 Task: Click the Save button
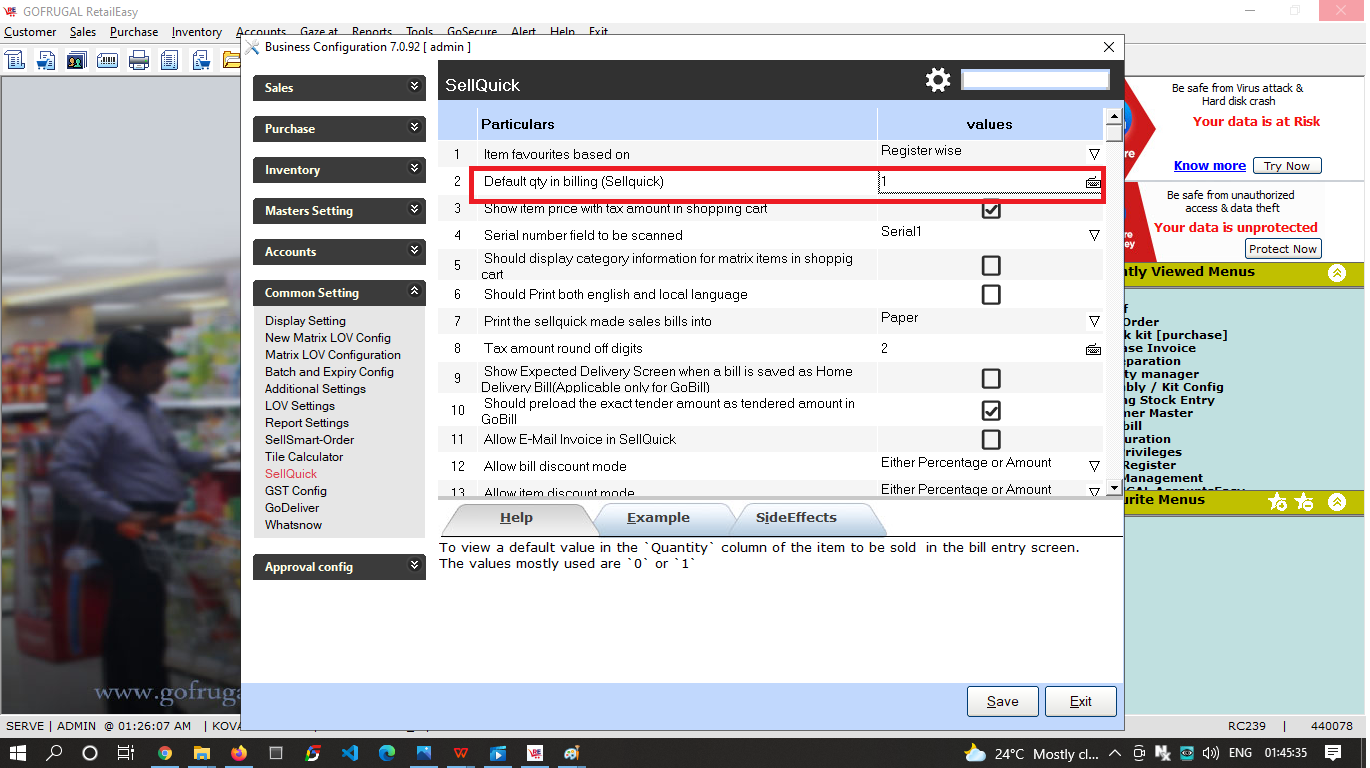[x=1003, y=702]
